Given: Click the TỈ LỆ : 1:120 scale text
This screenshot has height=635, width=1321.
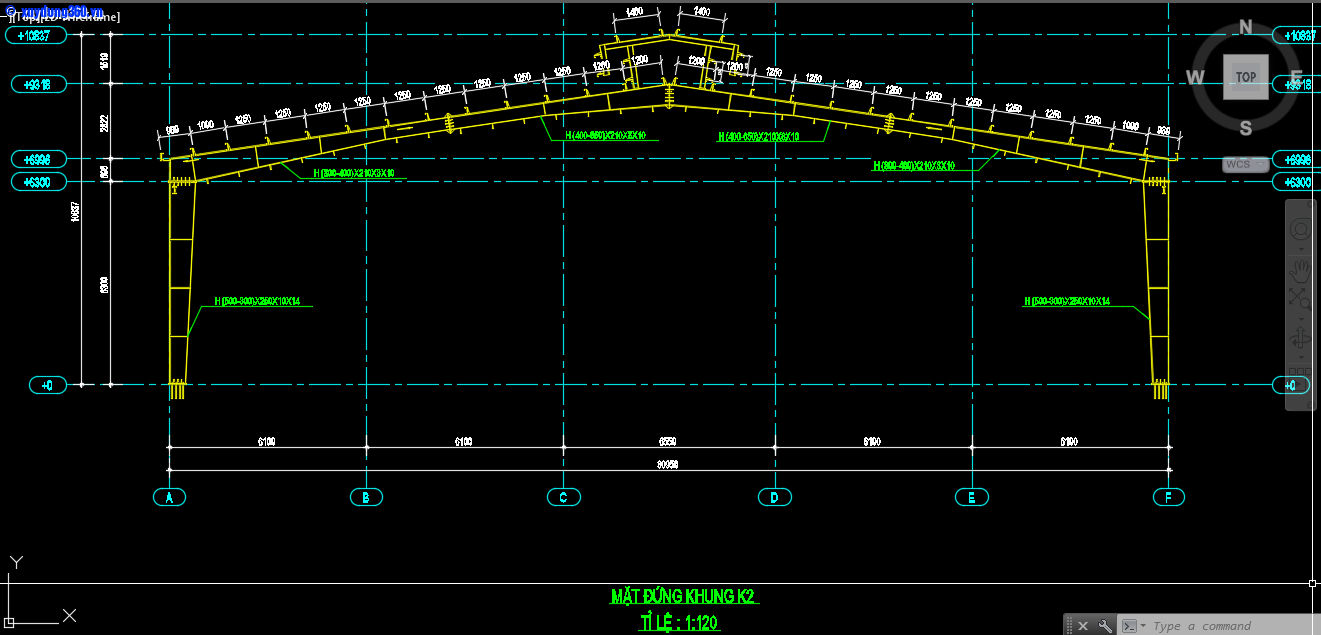Looking at the screenshot, I should pos(680,623).
